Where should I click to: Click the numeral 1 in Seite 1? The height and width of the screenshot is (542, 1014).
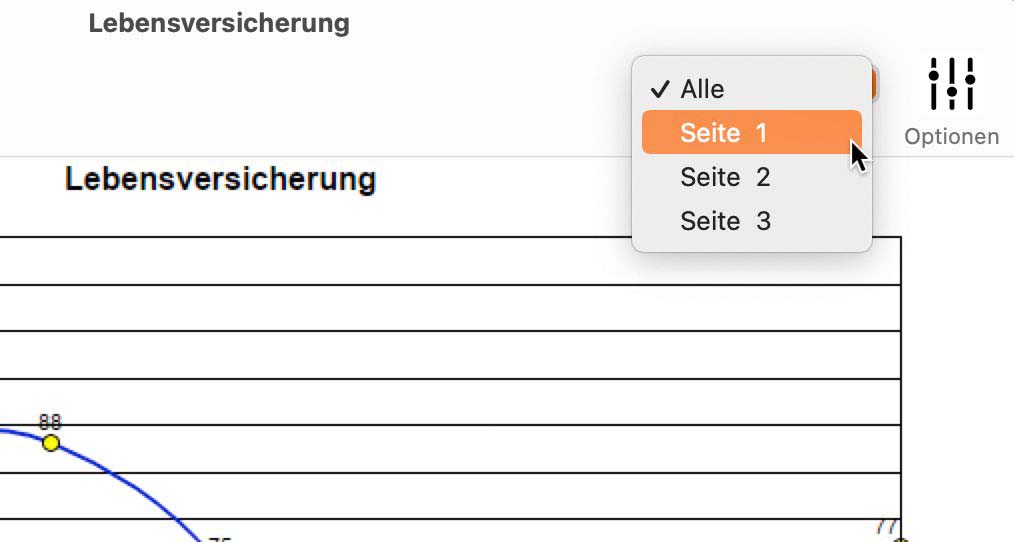click(761, 133)
